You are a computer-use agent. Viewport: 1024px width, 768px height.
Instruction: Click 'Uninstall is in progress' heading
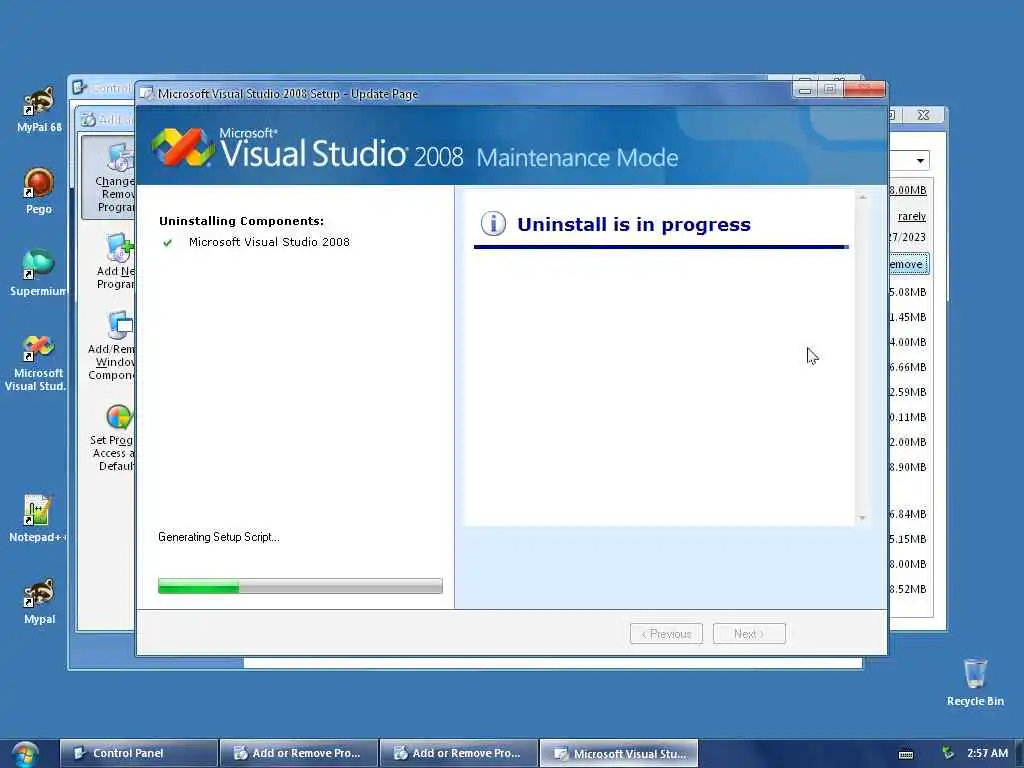(x=633, y=224)
